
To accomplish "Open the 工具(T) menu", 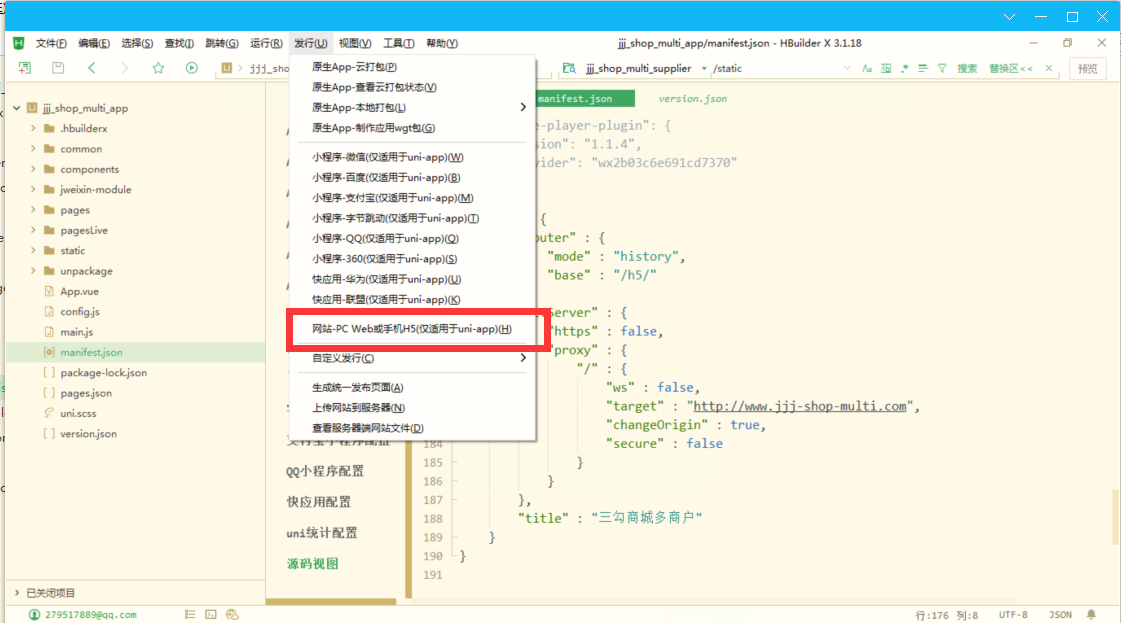I will 398,44.
